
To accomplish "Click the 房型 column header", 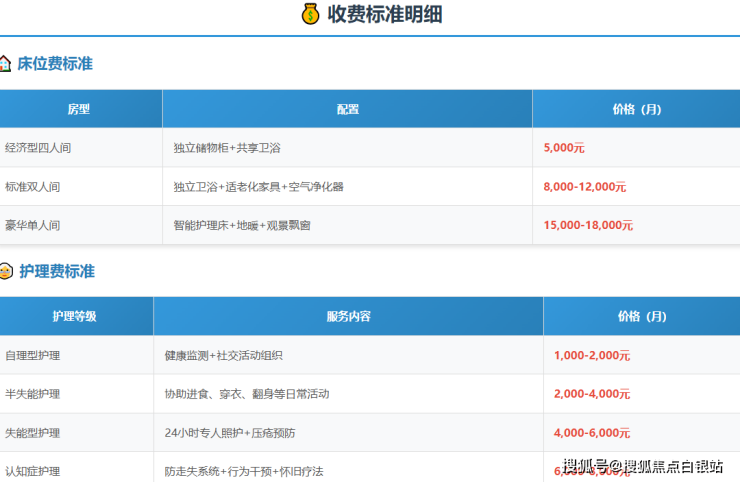I will click(79, 109).
